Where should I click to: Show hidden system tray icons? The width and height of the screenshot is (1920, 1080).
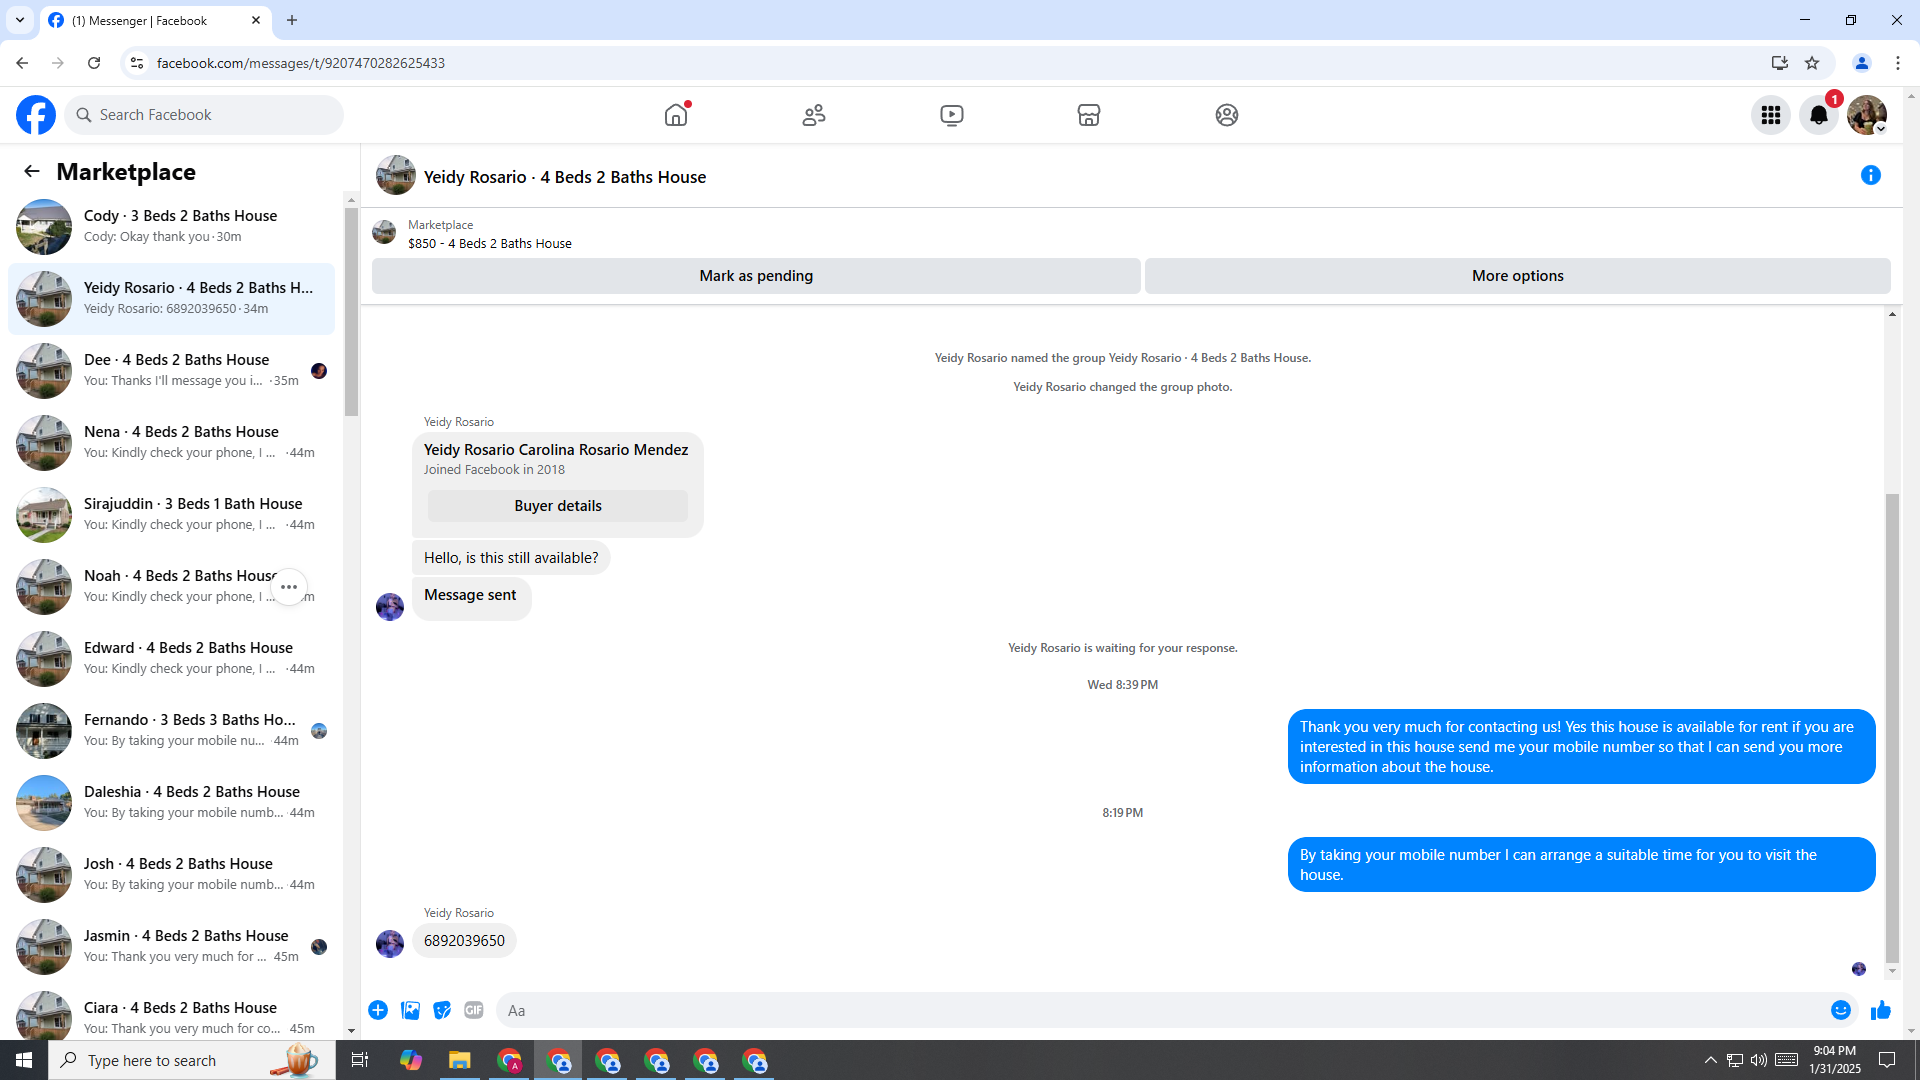[1711, 1060]
